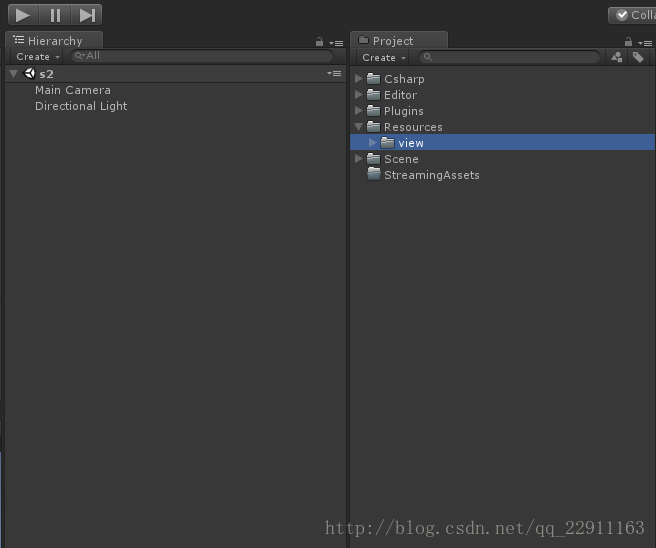656x548 pixels.
Task: Select Directional Light in the Hierarchy
Action: (x=81, y=106)
